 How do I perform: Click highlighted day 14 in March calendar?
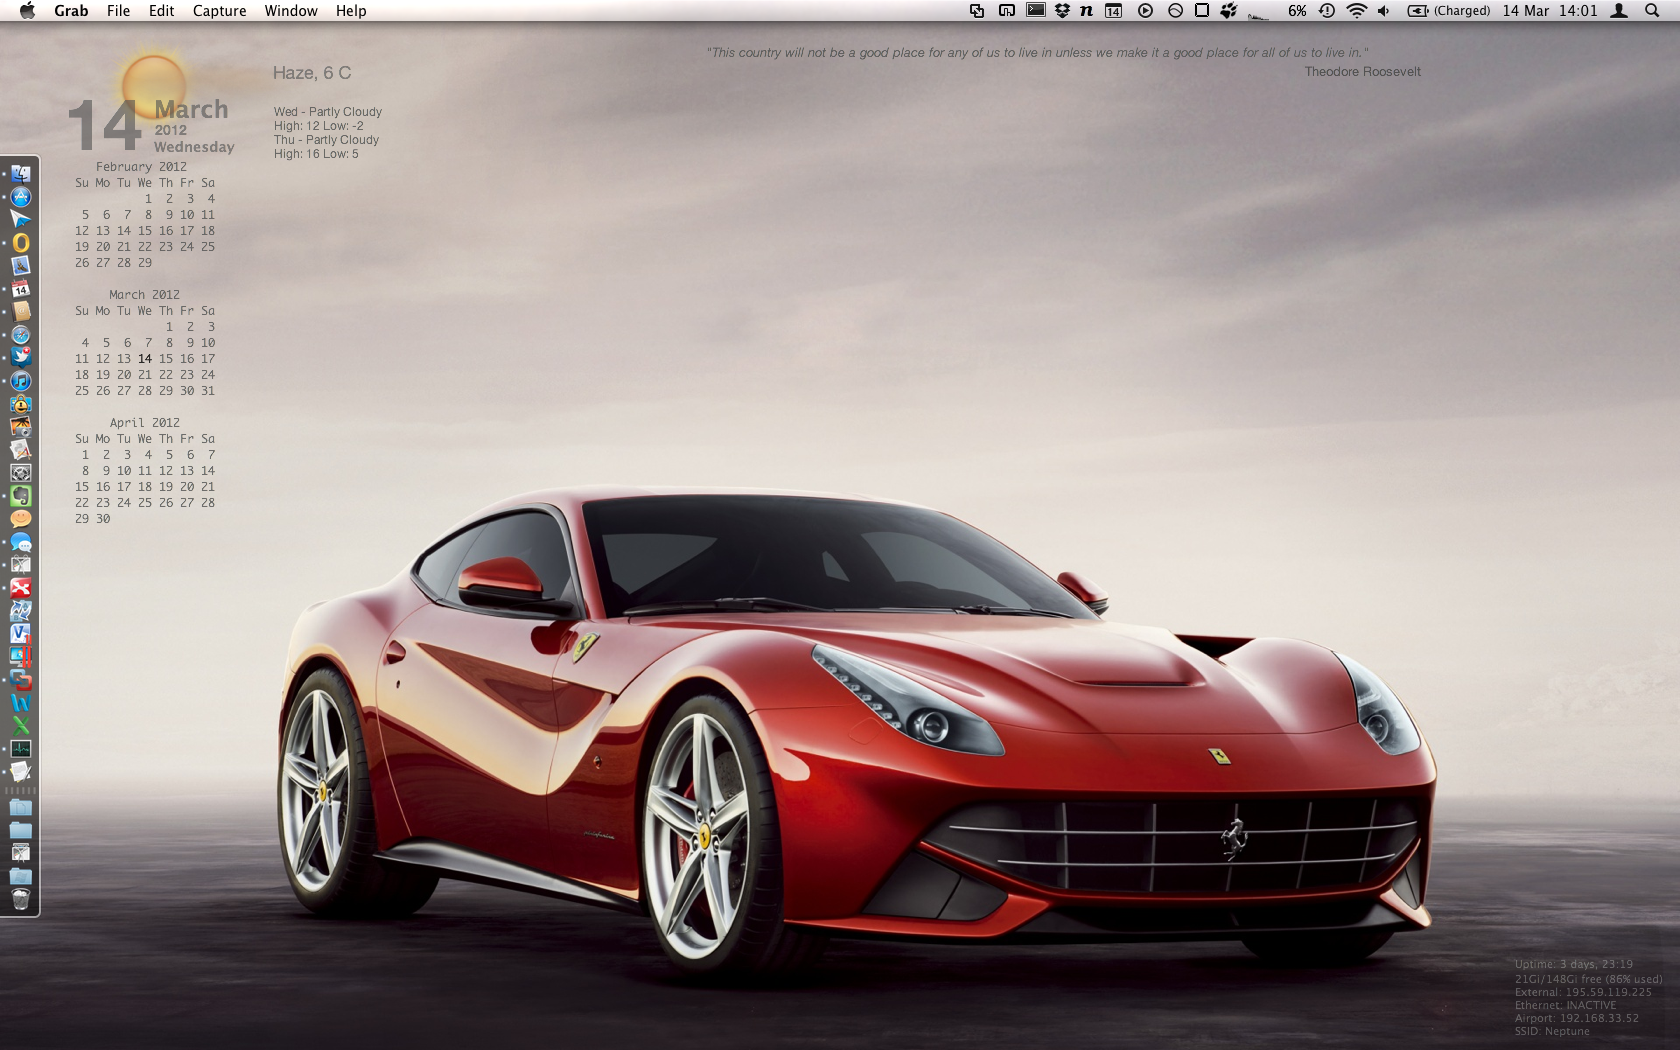point(145,359)
